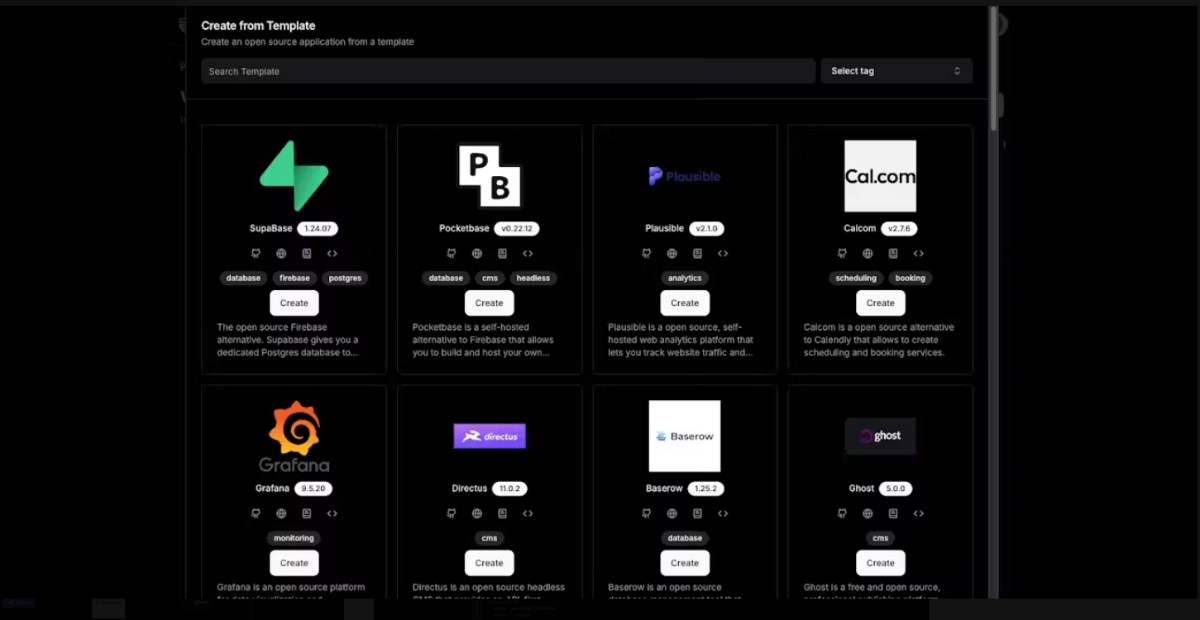Create the Baserow template

coord(685,563)
